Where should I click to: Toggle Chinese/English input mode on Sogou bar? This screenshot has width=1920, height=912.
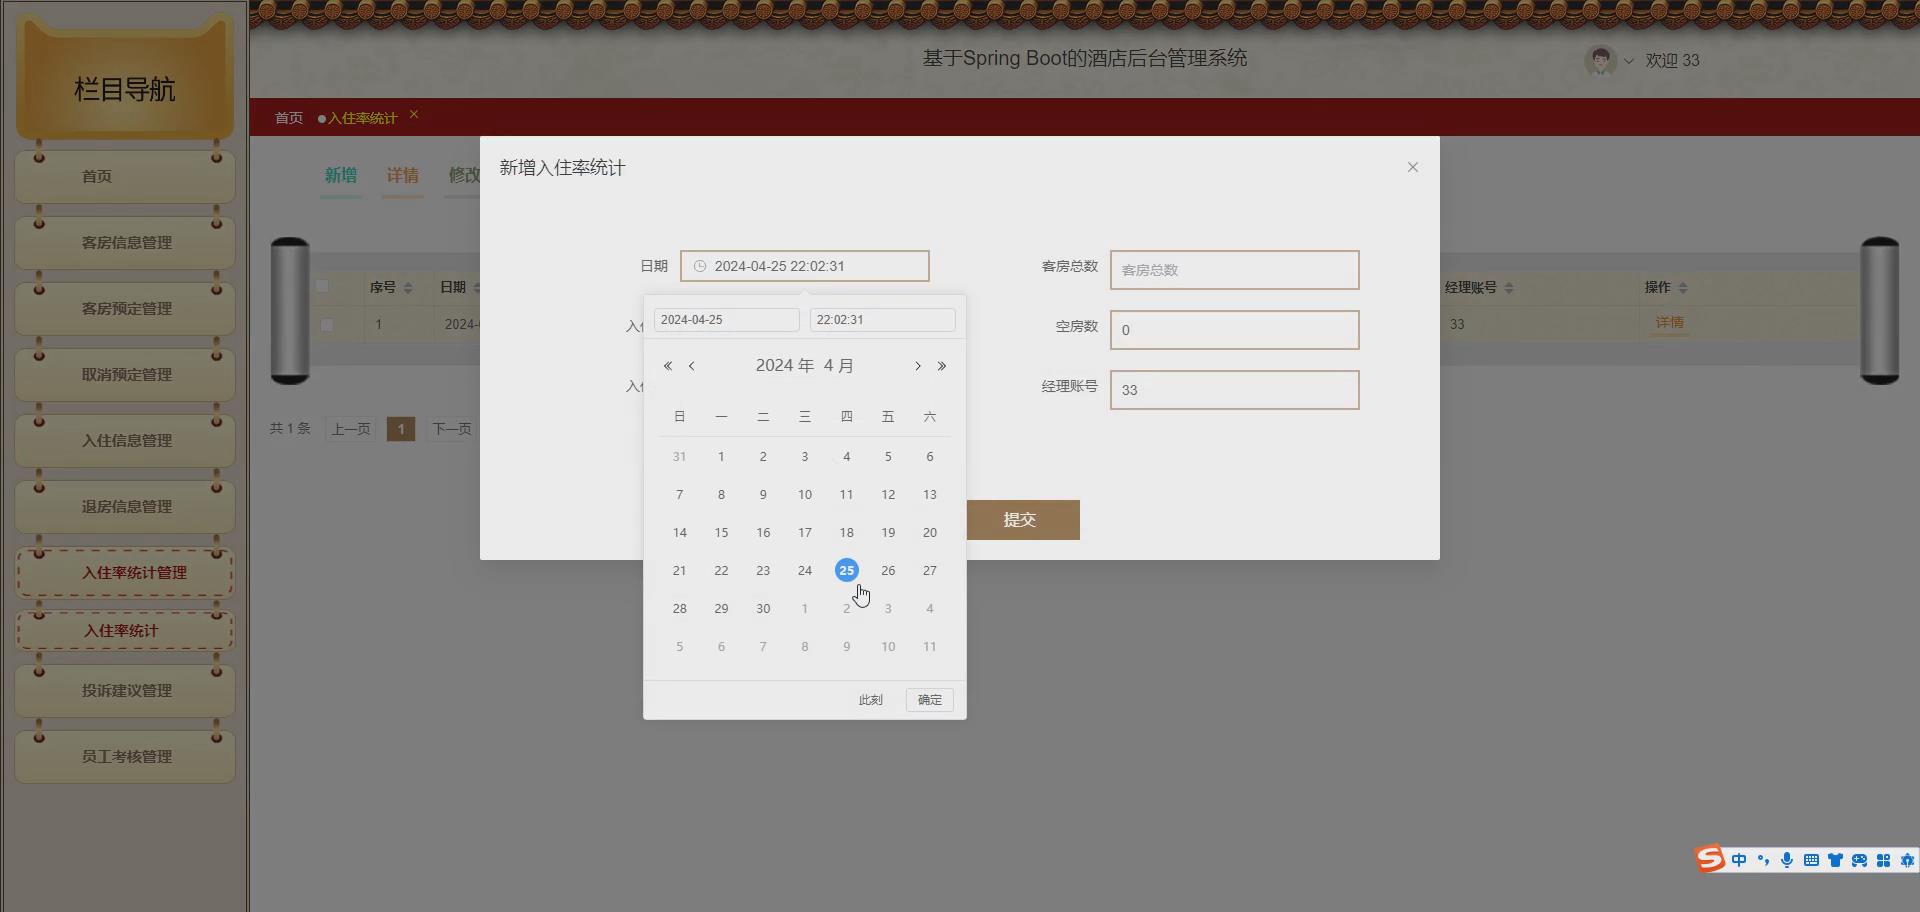click(x=1740, y=860)
